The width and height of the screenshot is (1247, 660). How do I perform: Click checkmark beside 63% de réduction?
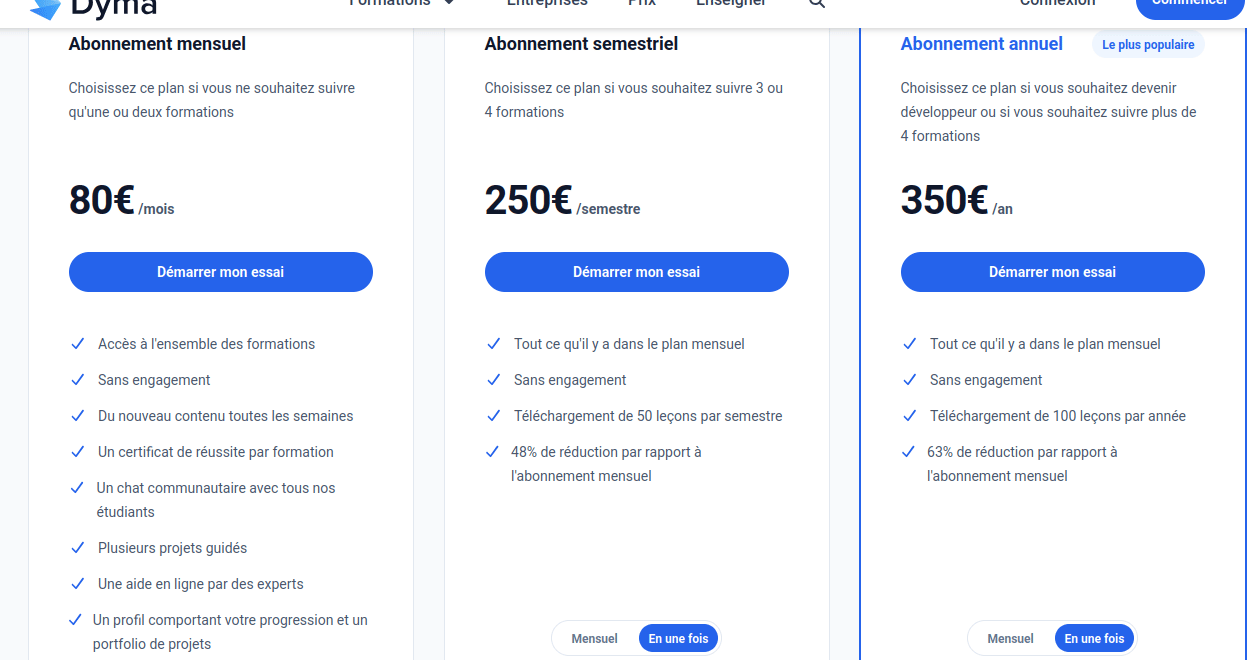click(909, 452)
